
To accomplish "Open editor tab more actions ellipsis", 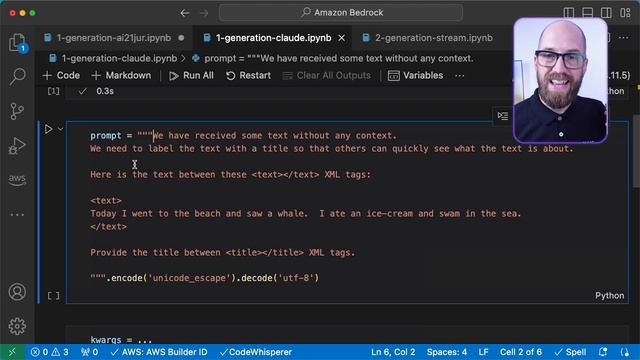I will click(x=623, y=38).
